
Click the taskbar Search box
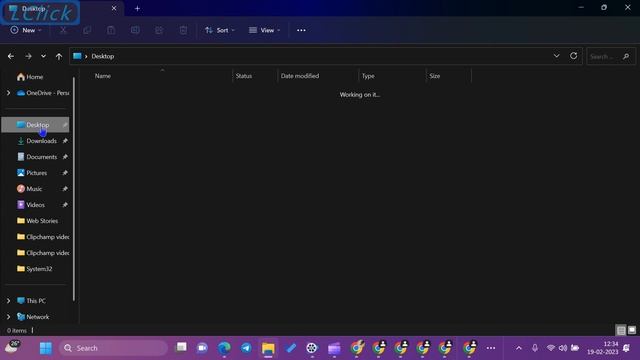click(x=113, y=348)
